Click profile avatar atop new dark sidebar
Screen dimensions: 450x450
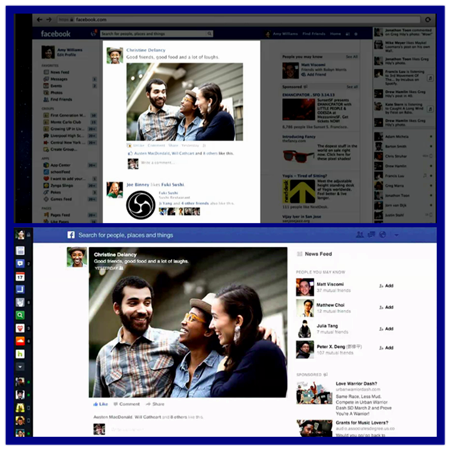pyautogui.click(x=20, y=235)
